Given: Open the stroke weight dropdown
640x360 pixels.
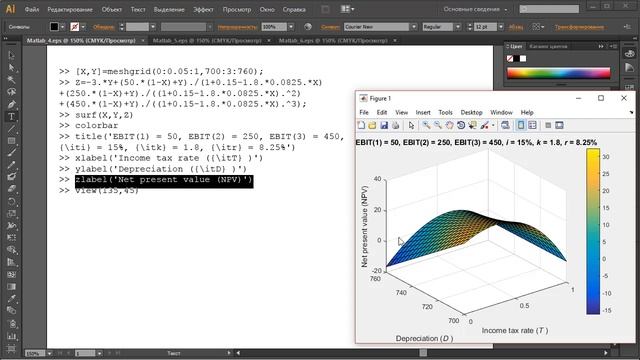Looking at the screenshot, I should coord(153,27).
